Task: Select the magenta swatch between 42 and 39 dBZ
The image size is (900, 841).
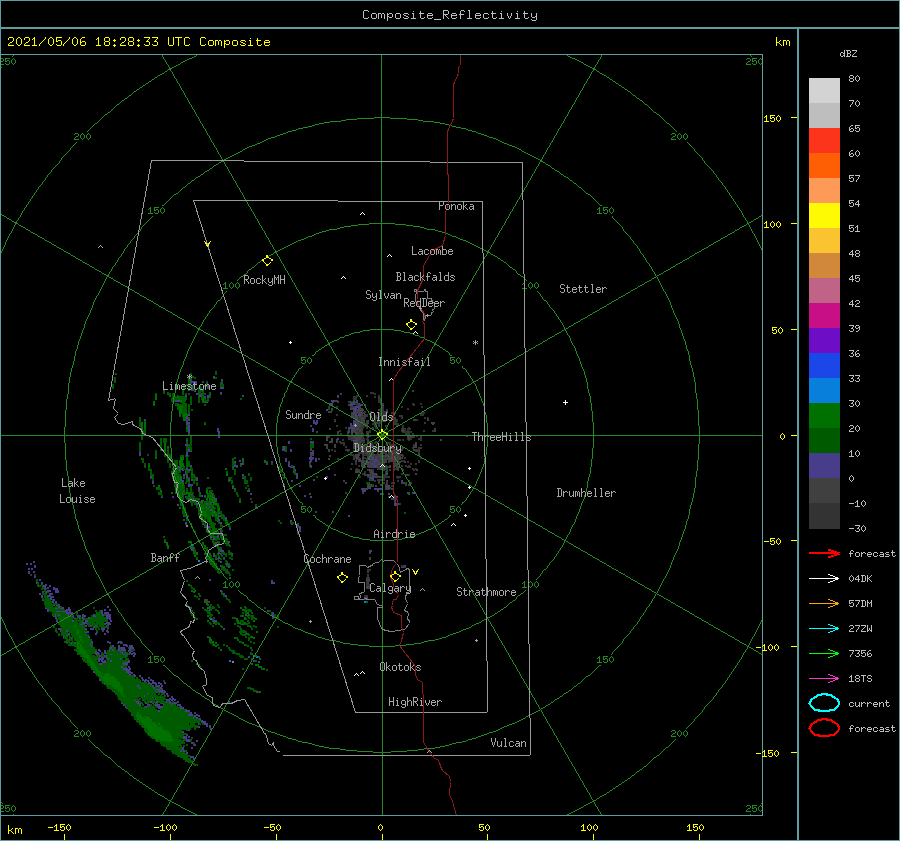Action: 824,316
